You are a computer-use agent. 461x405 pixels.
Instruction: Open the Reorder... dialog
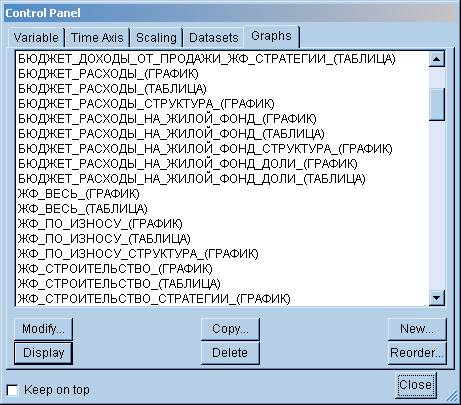click(417, 353)
